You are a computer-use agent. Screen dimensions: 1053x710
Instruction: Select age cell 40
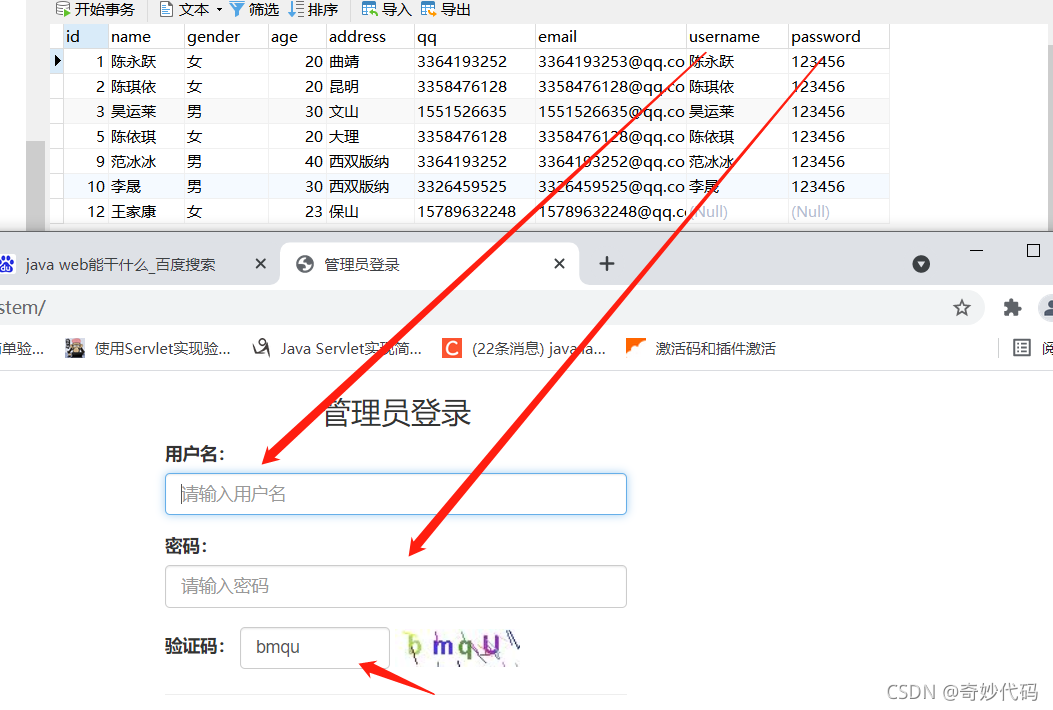[x=297, y=161]
